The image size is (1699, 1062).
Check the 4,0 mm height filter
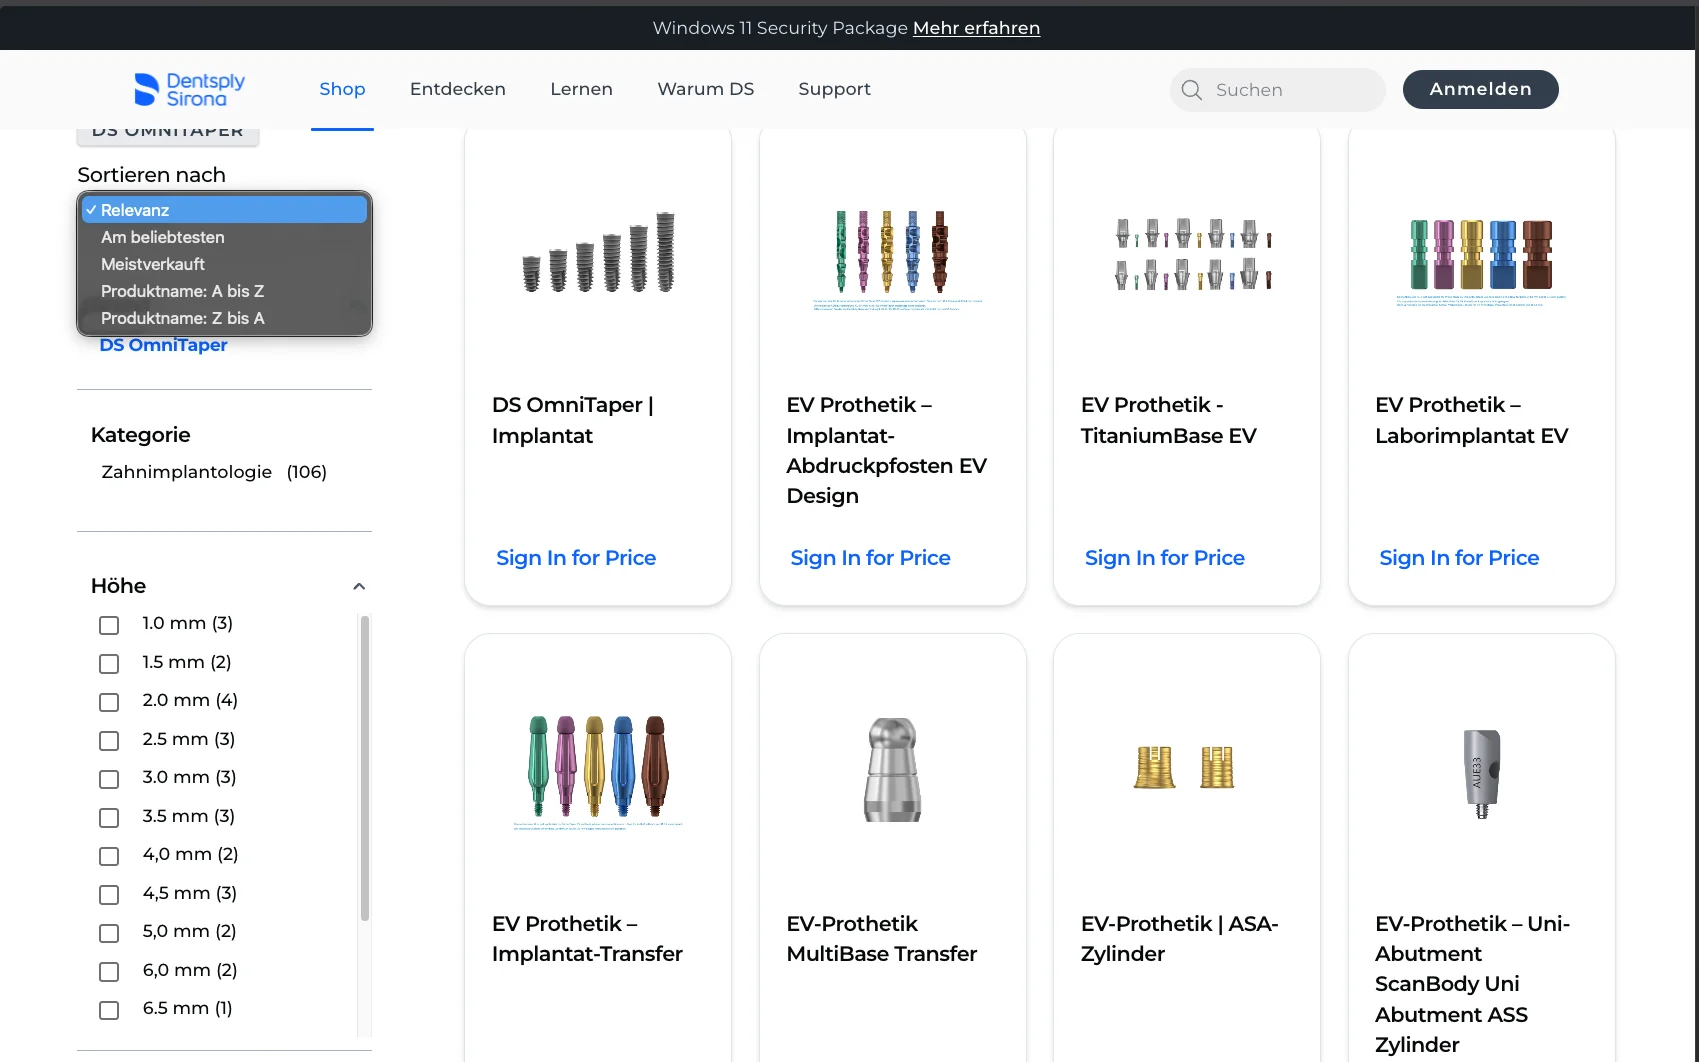[x=109, y=856]
